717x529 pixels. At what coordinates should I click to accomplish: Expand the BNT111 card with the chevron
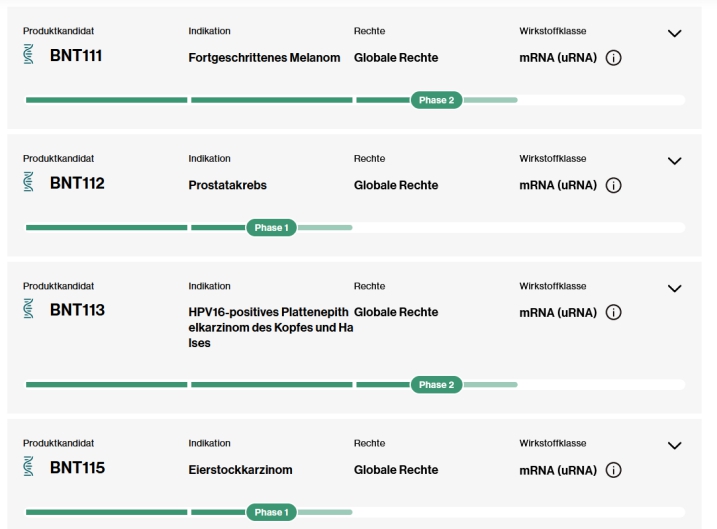tap(674, 34)
